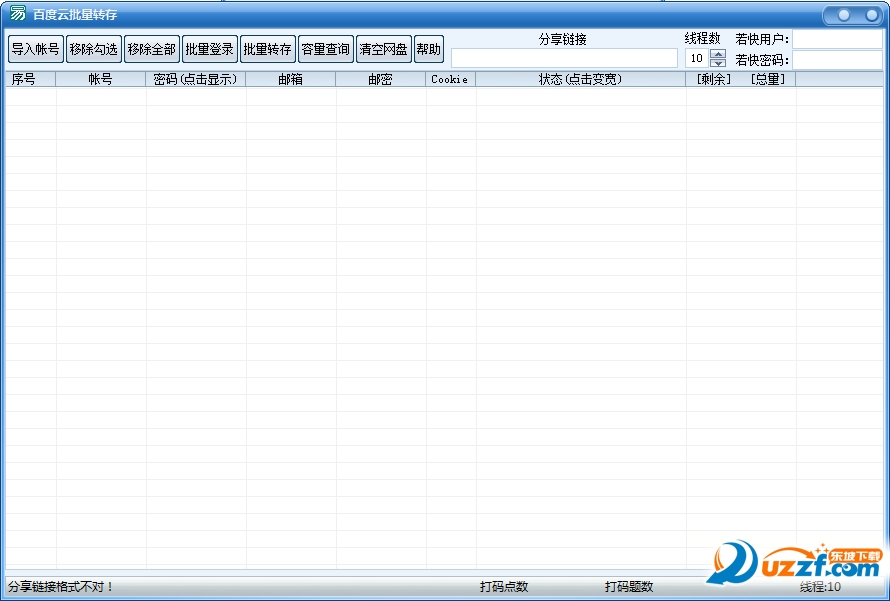The width and height of the screenshot is (890, 601).
Task: Click the 邮箱 column header
Action: point(291,79)
